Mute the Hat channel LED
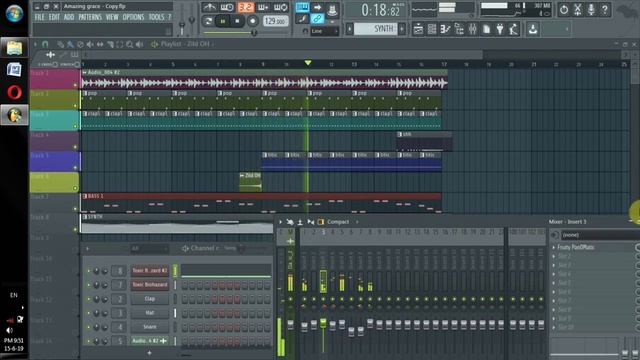The image size is (640, 360). click(89, 313)
